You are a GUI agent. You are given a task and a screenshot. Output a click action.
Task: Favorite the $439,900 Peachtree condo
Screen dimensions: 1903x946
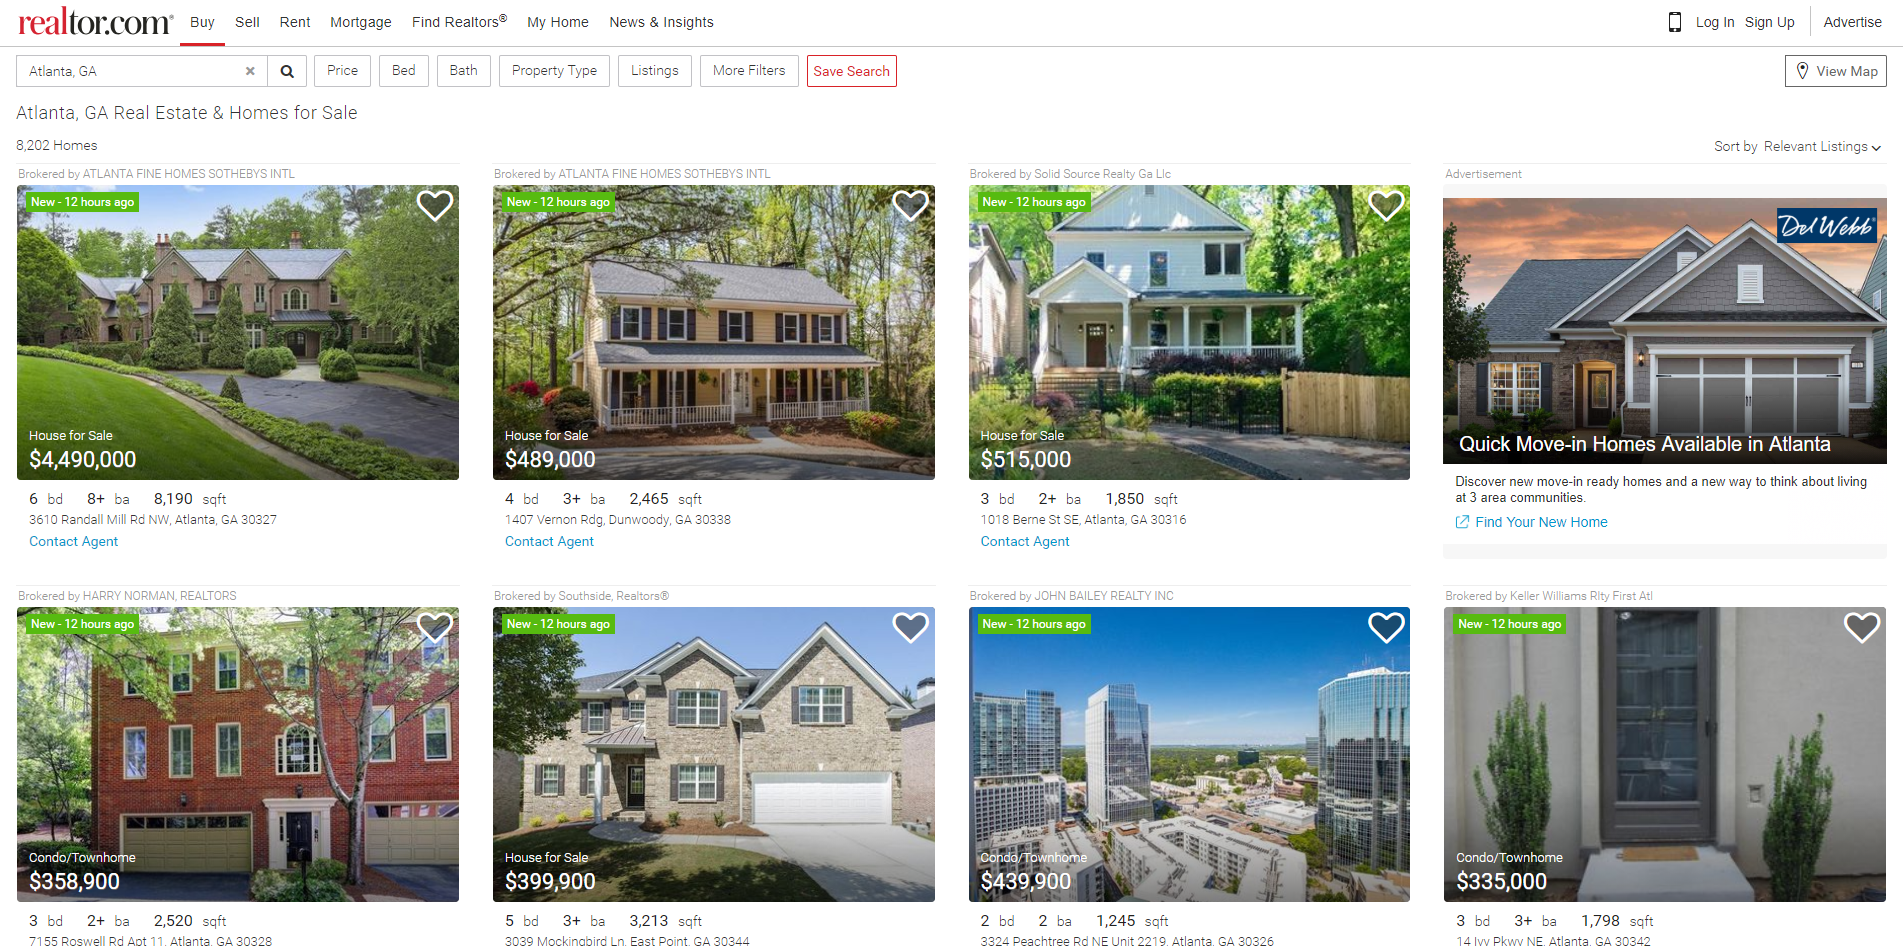click(1386, 628)
